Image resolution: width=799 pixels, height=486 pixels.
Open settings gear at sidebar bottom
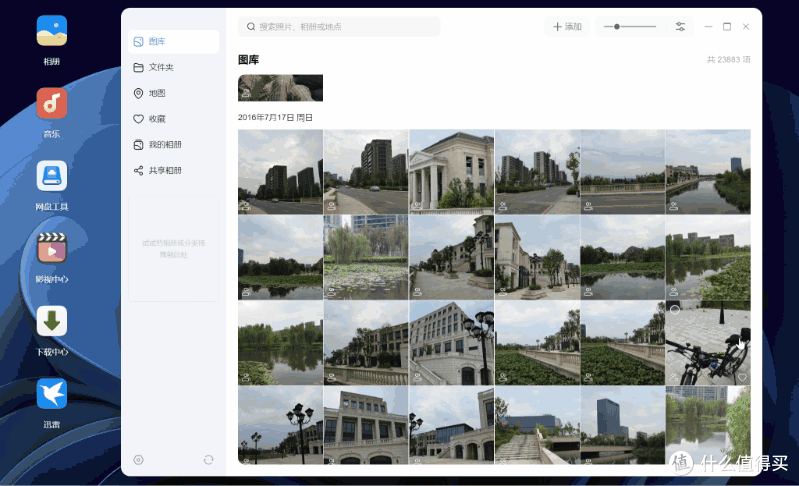point(138,460)
